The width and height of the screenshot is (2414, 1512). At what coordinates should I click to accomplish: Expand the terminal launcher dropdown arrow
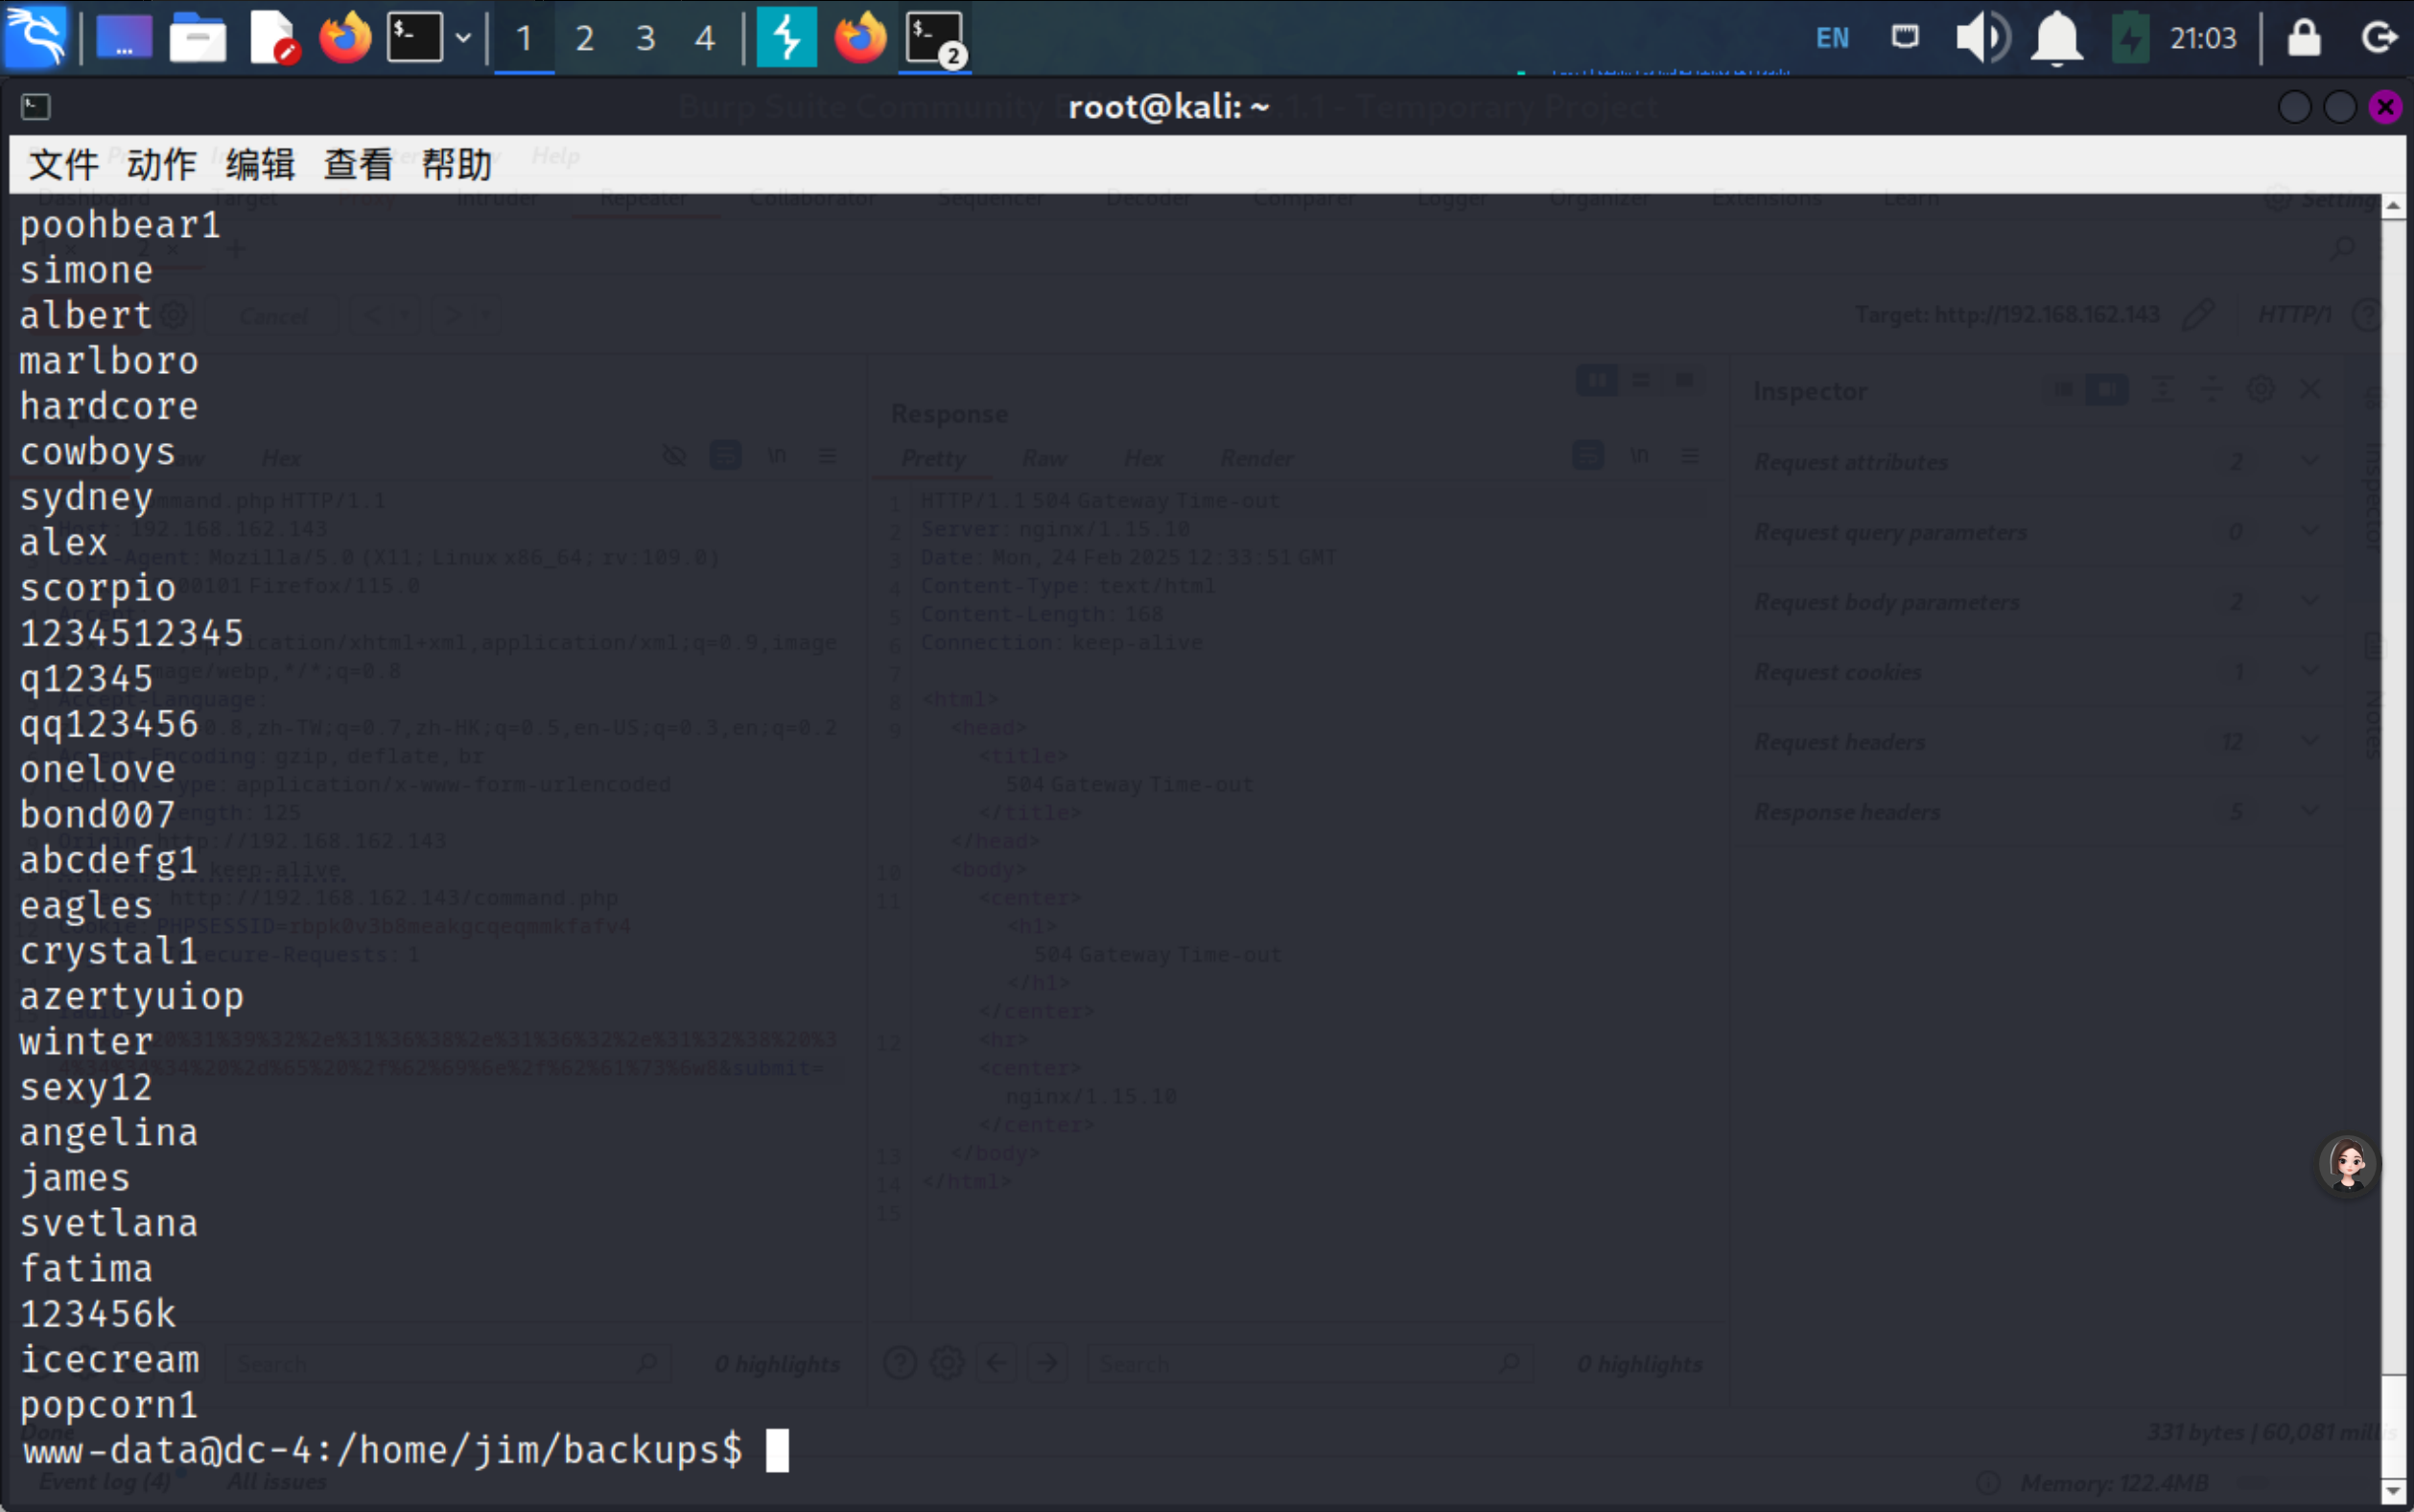click(x=463, y=38)
